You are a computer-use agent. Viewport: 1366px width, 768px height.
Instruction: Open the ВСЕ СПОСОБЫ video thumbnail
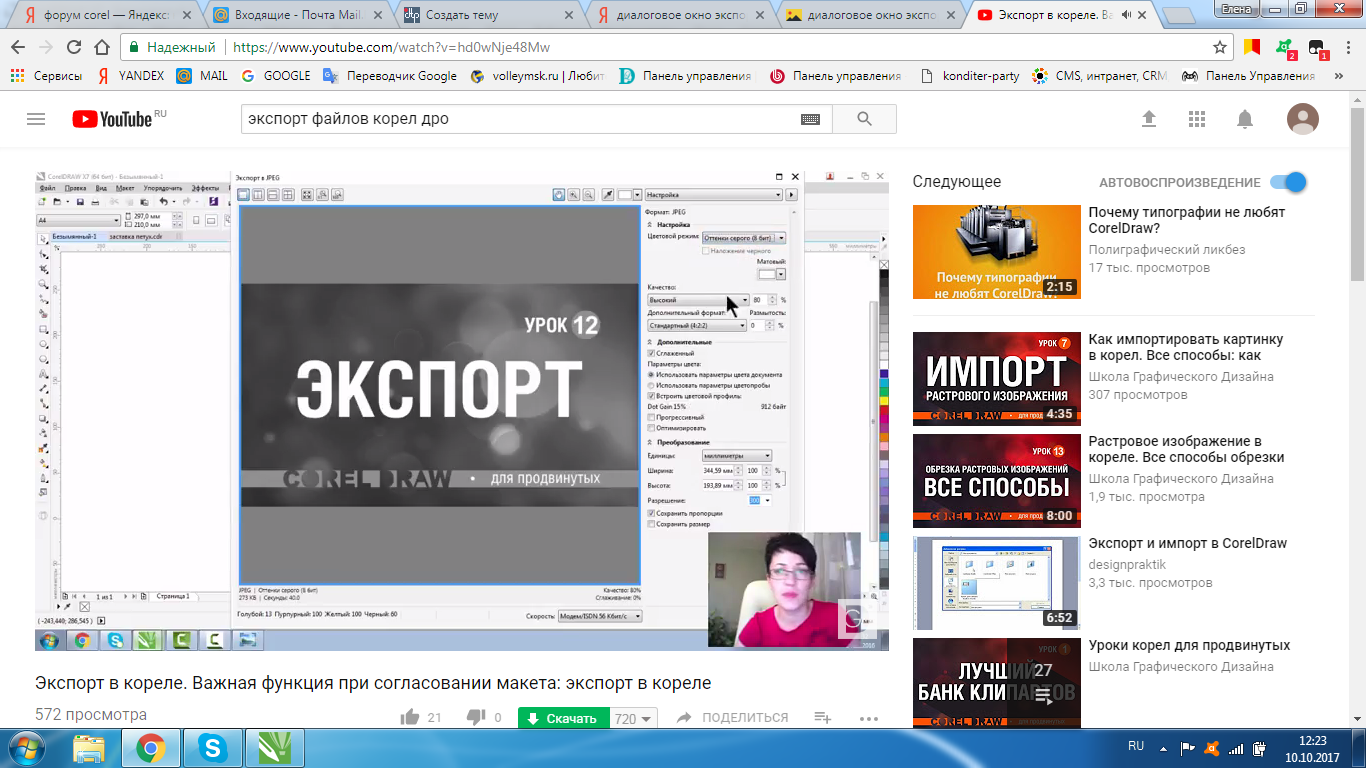coord(997,481)
